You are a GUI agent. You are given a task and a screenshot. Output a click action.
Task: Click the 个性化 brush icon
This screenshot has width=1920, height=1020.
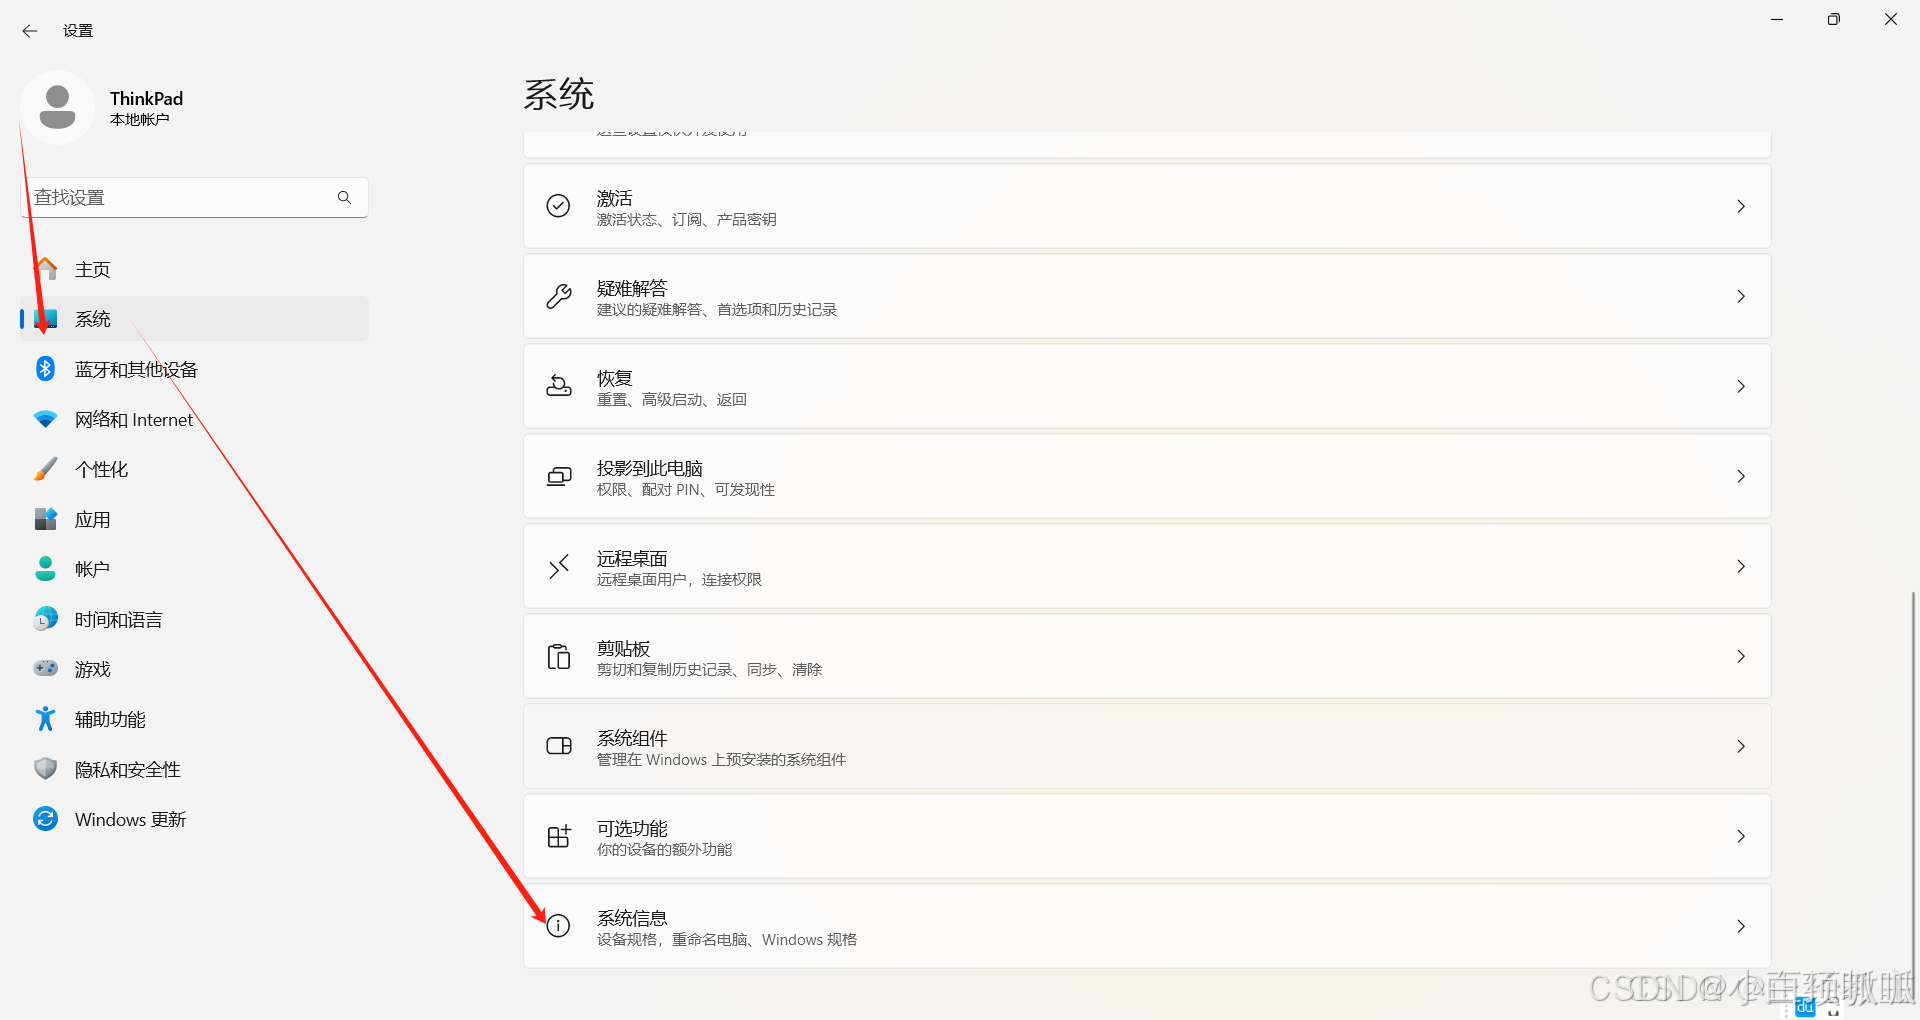45,468
